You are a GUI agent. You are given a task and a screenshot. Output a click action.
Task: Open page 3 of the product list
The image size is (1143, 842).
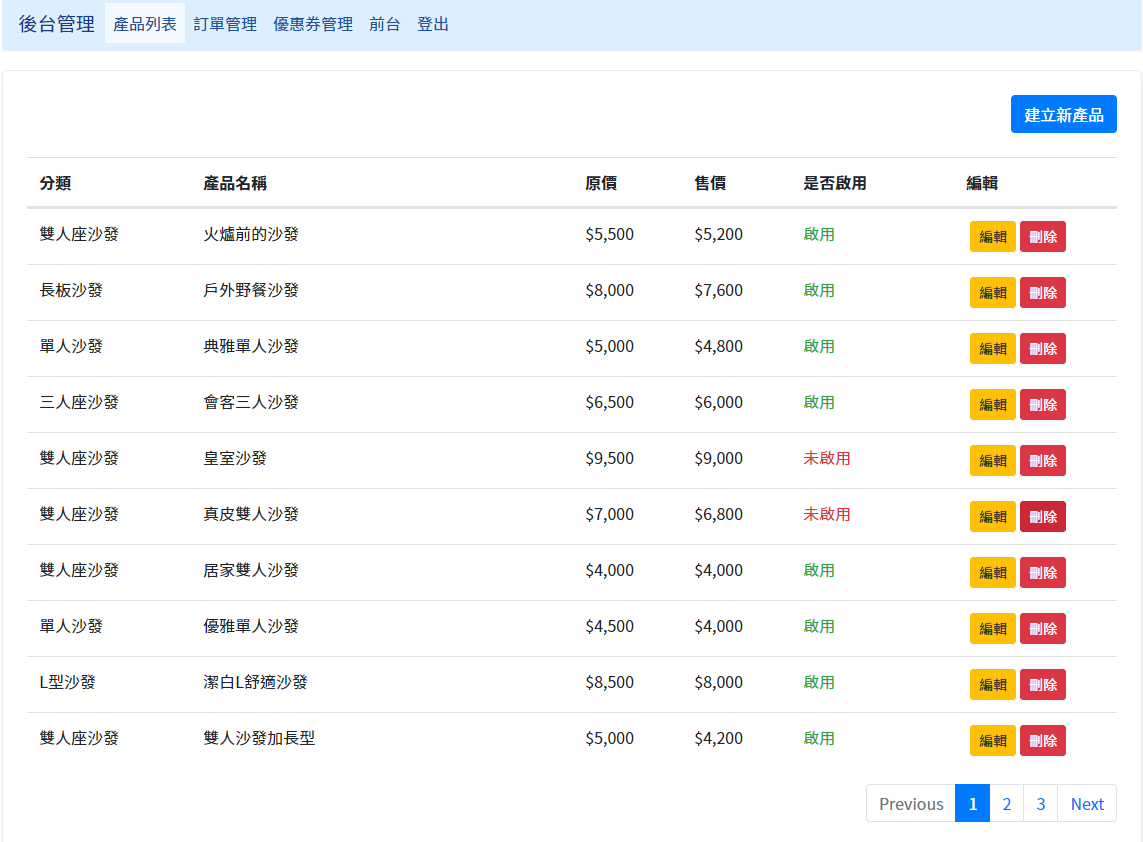tap(1040, 803)
